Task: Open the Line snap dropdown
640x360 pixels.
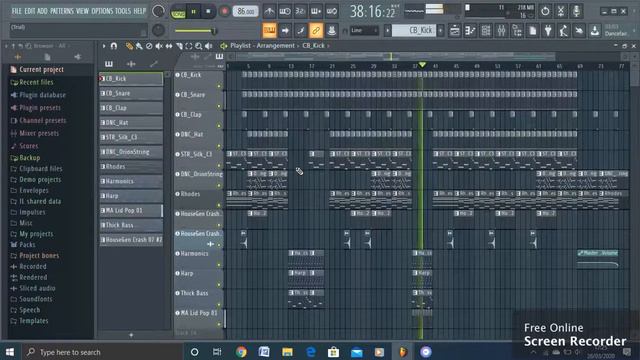Action: click(364, 30)
